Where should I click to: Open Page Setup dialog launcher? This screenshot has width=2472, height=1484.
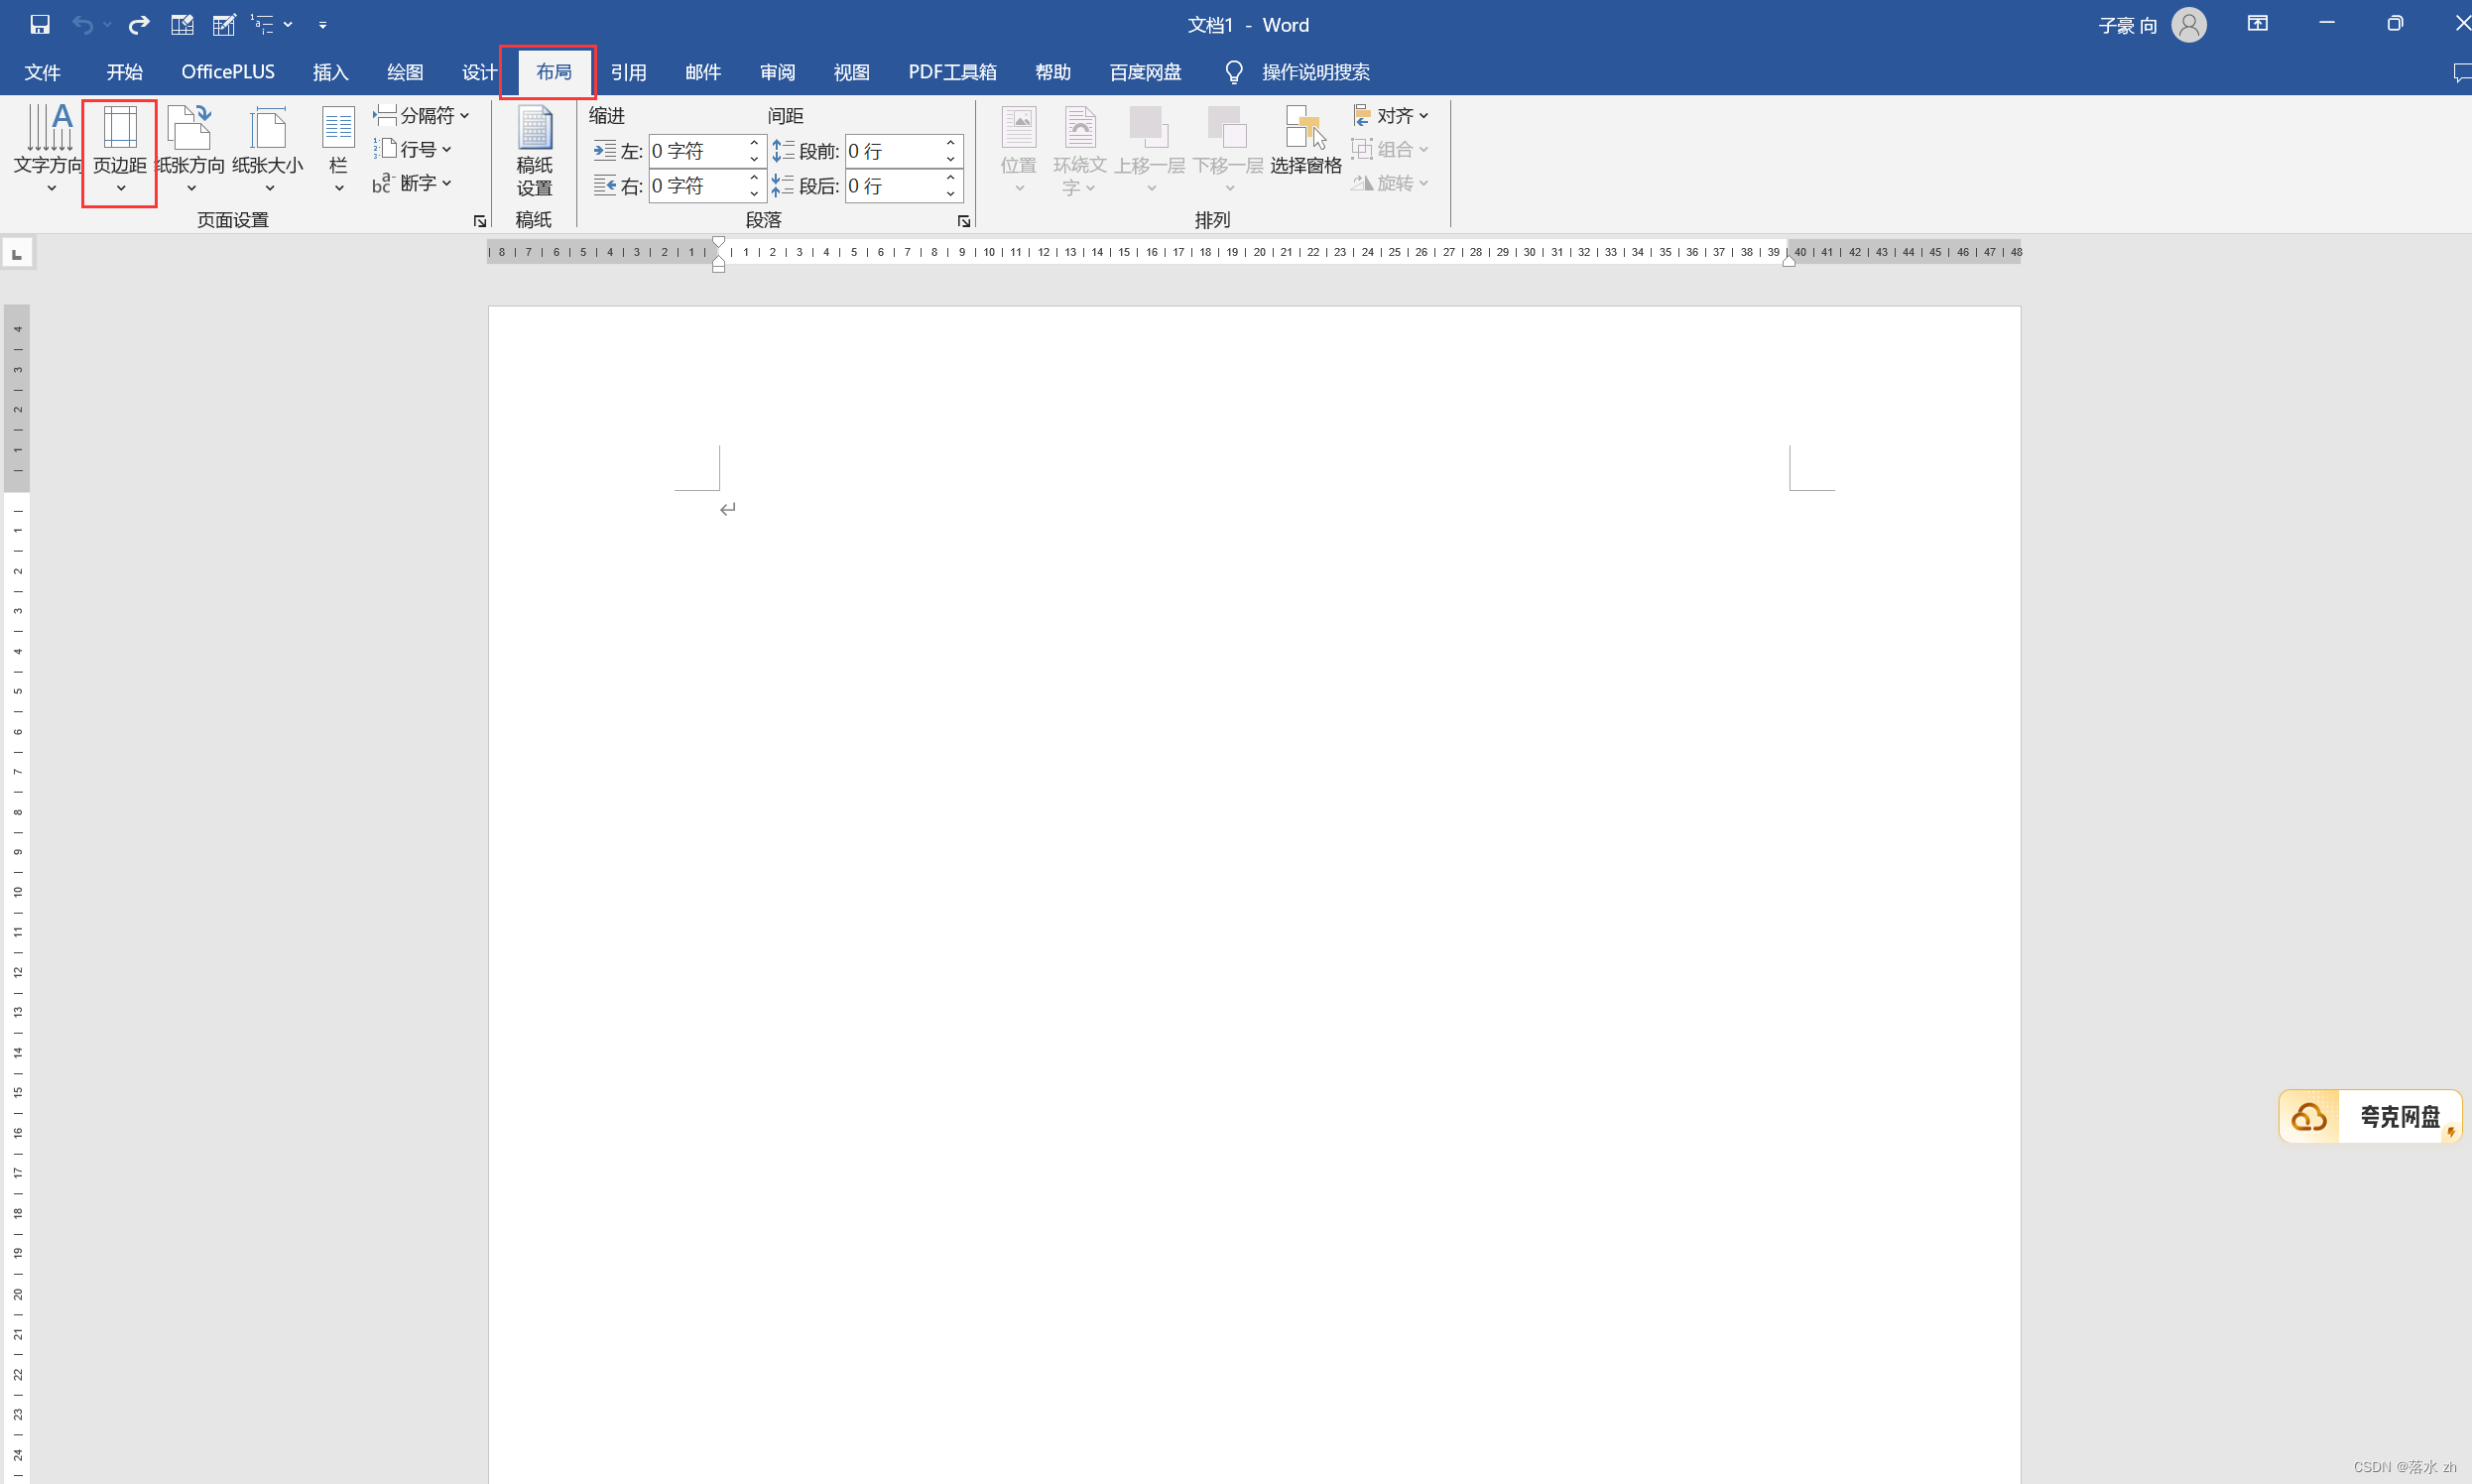coord(479,221)
